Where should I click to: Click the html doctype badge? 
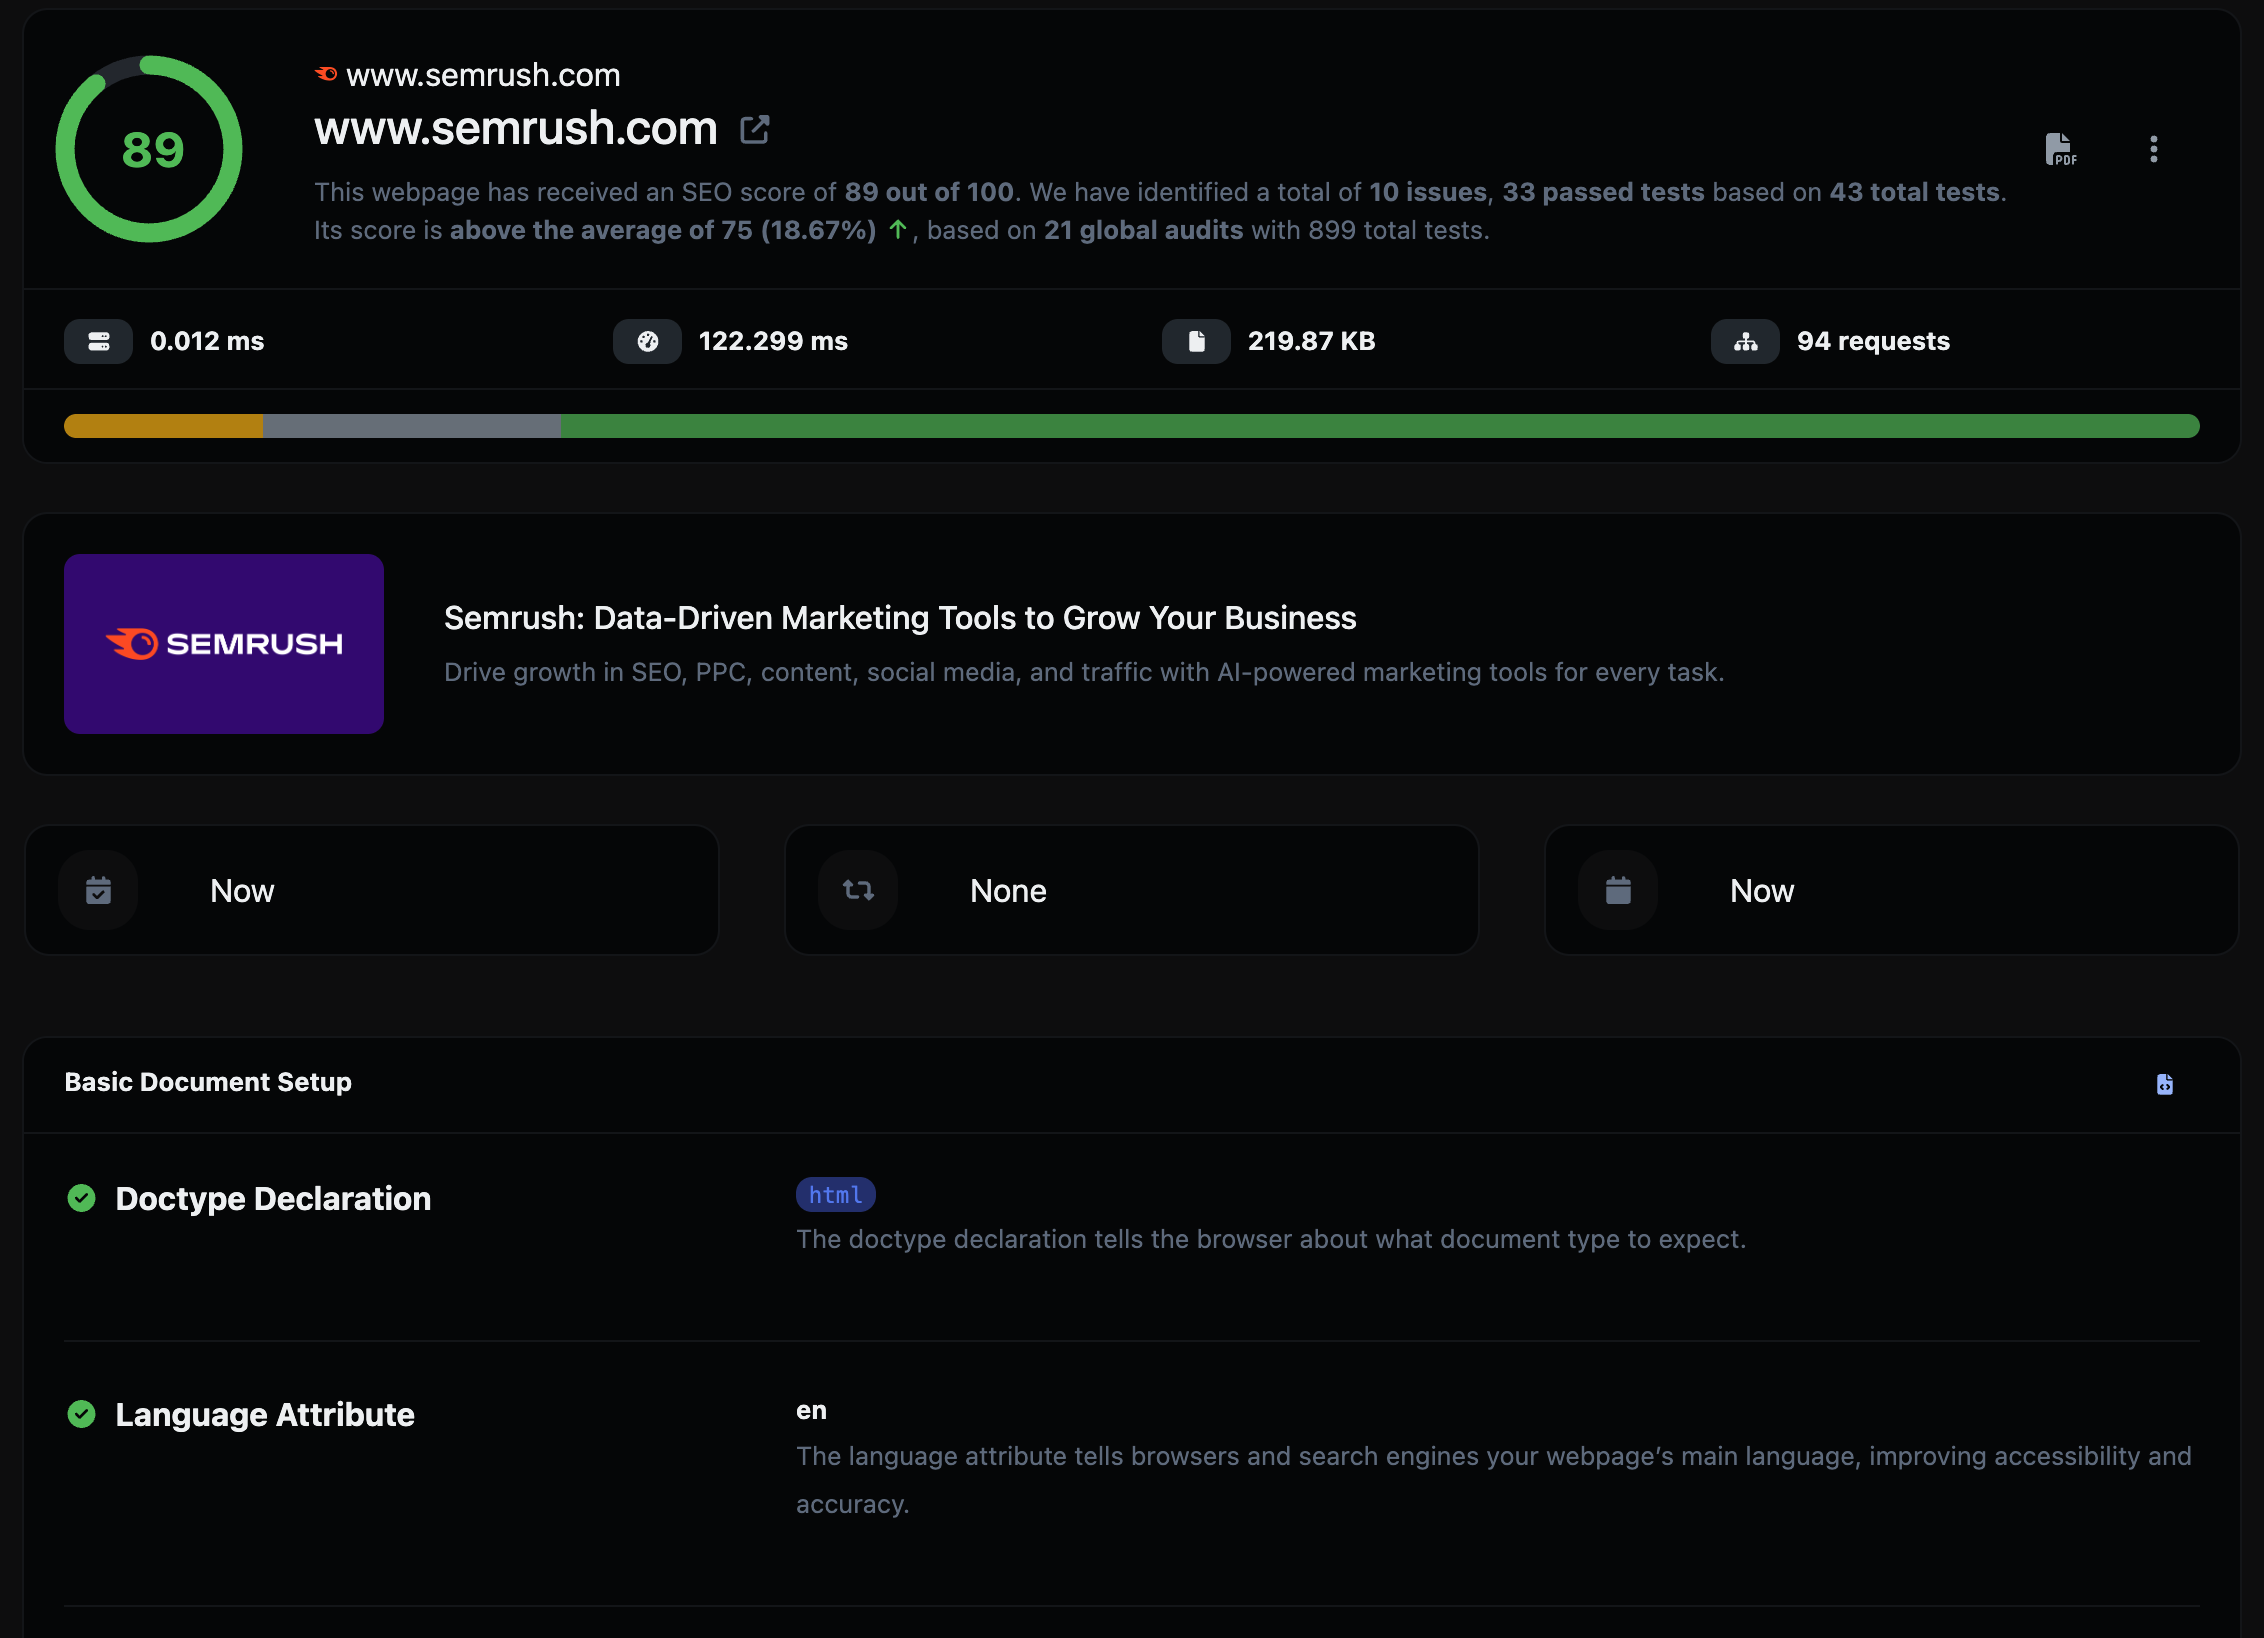[x=836, y=1195]
